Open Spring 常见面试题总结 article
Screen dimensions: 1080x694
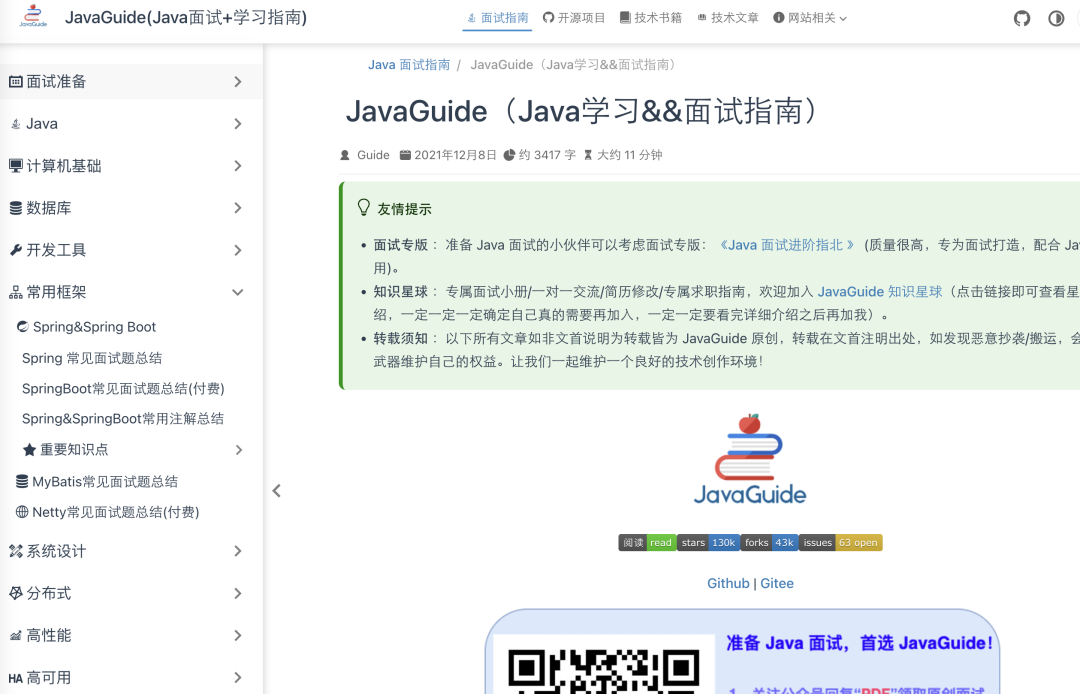(92, 358)
